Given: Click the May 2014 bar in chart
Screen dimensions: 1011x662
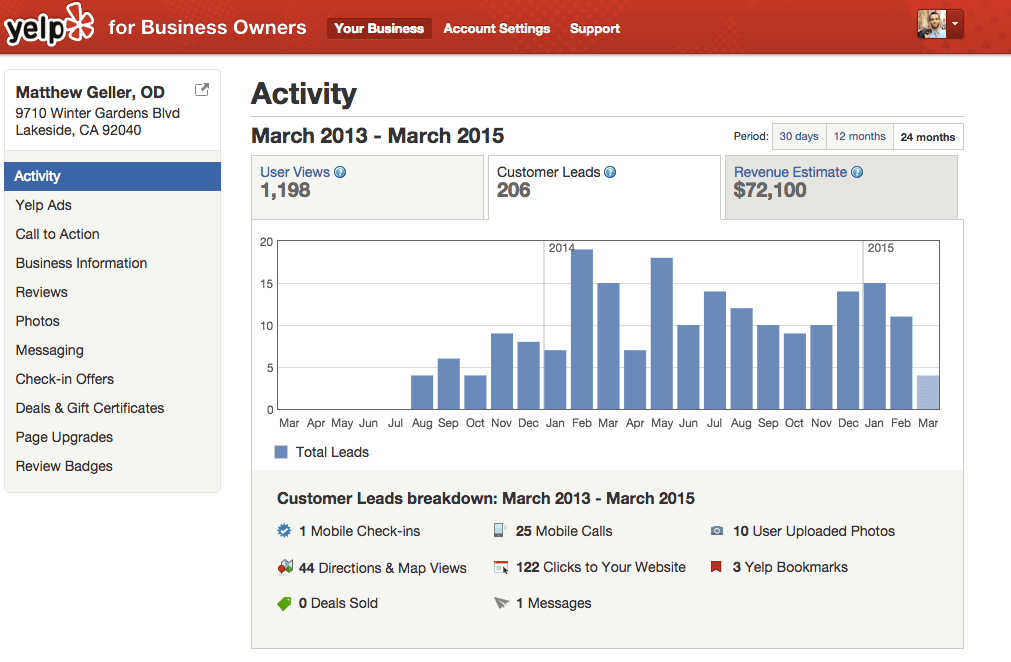Looking at the screenshot, I should (x=662, y=334).
